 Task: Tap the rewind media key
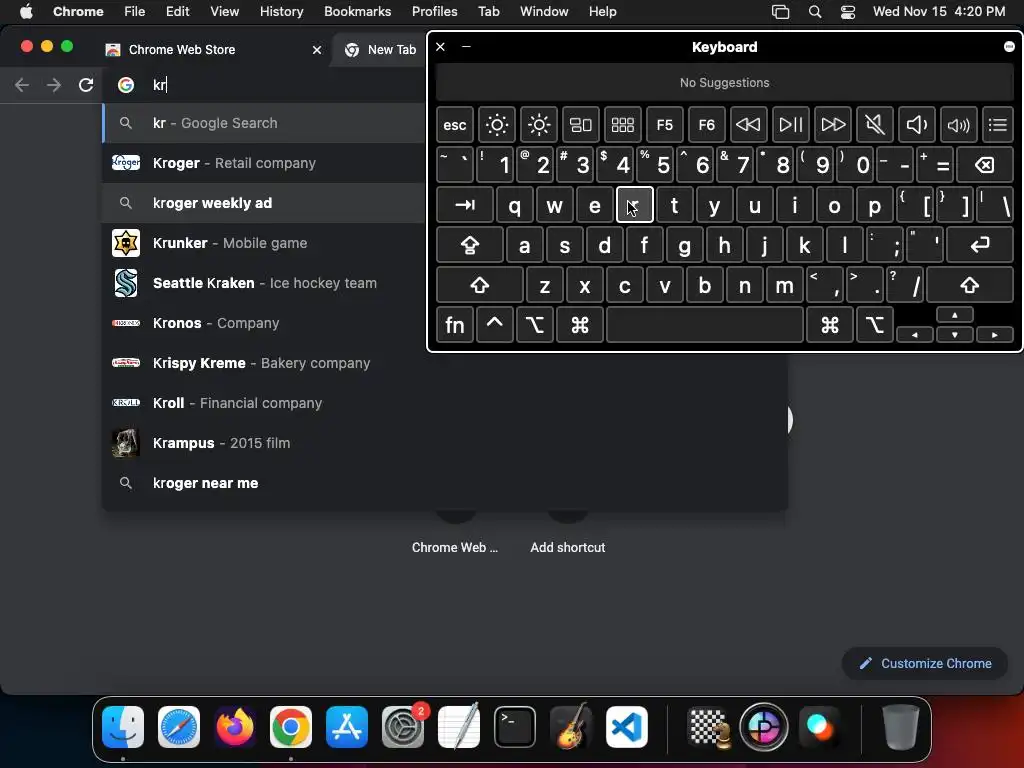click(x=748, y=125)
